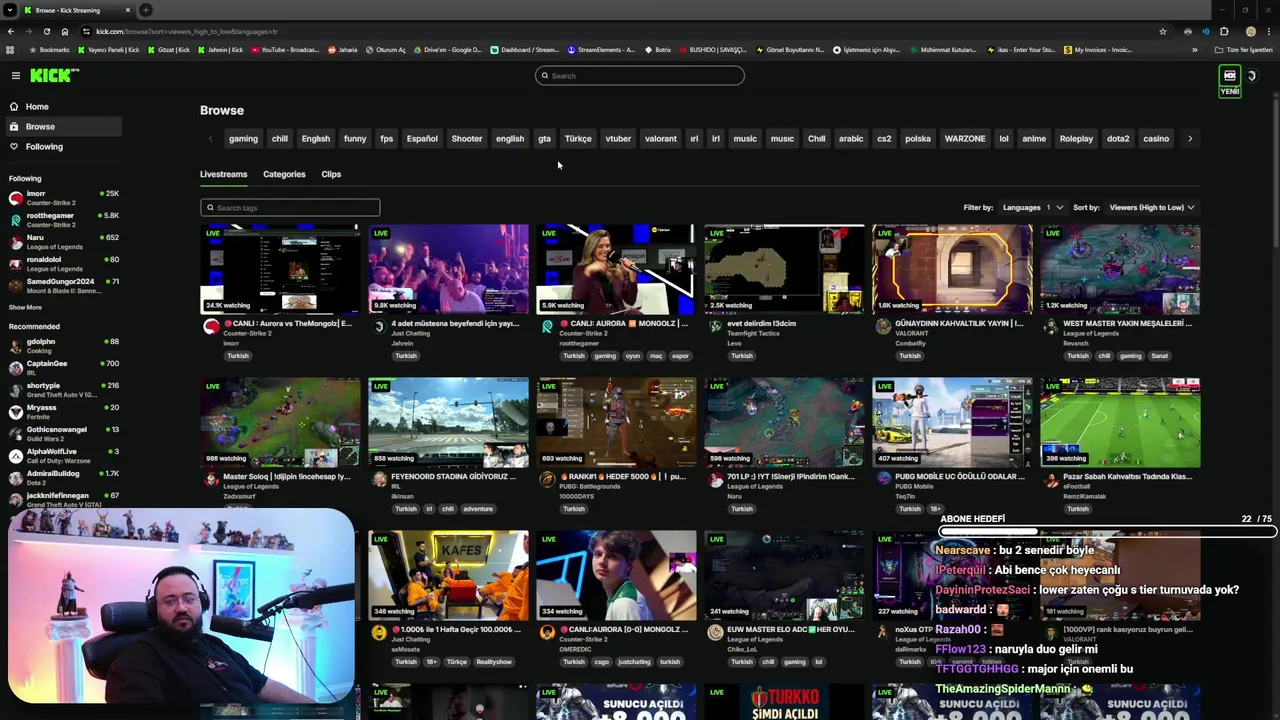The image size is (1280, 720).
Task: Select the casino tag chip
Action: [x=1156, y=139]
